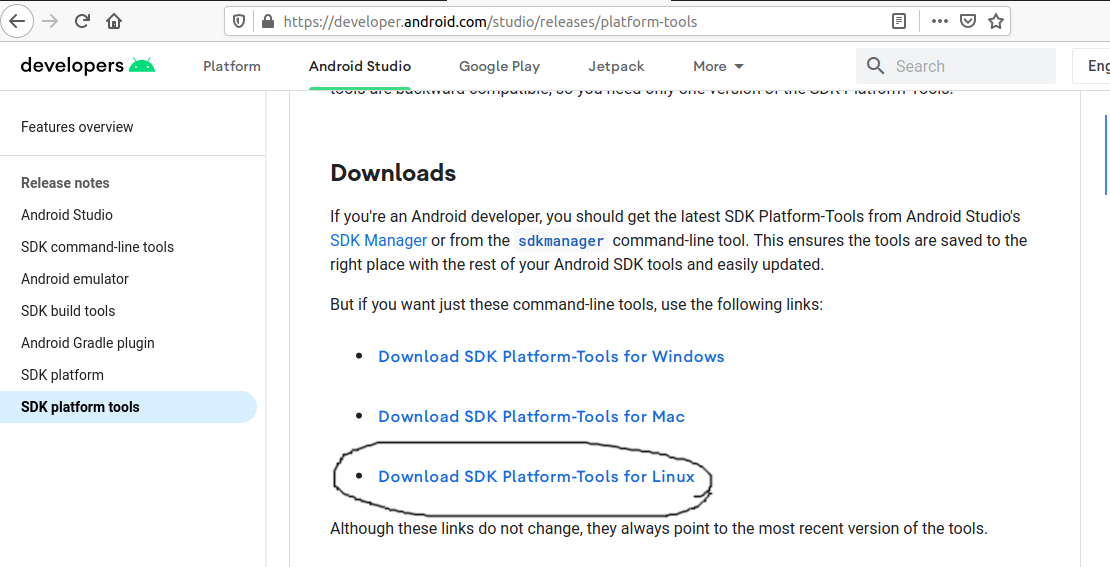Click the search magnifier icon
The height and width of the screenshot is (567, 1110).
pos(876,66)
